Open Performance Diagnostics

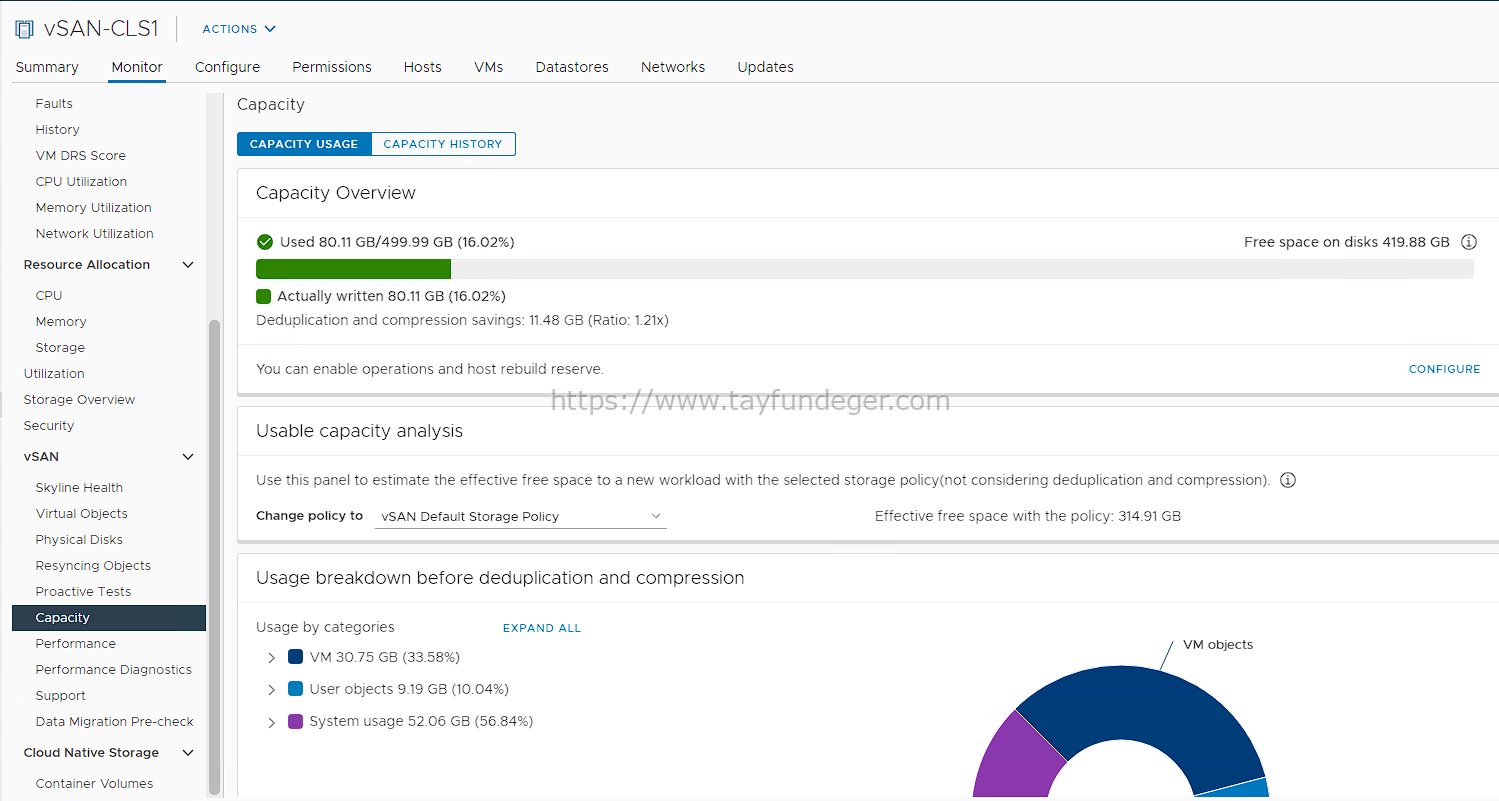113,669
